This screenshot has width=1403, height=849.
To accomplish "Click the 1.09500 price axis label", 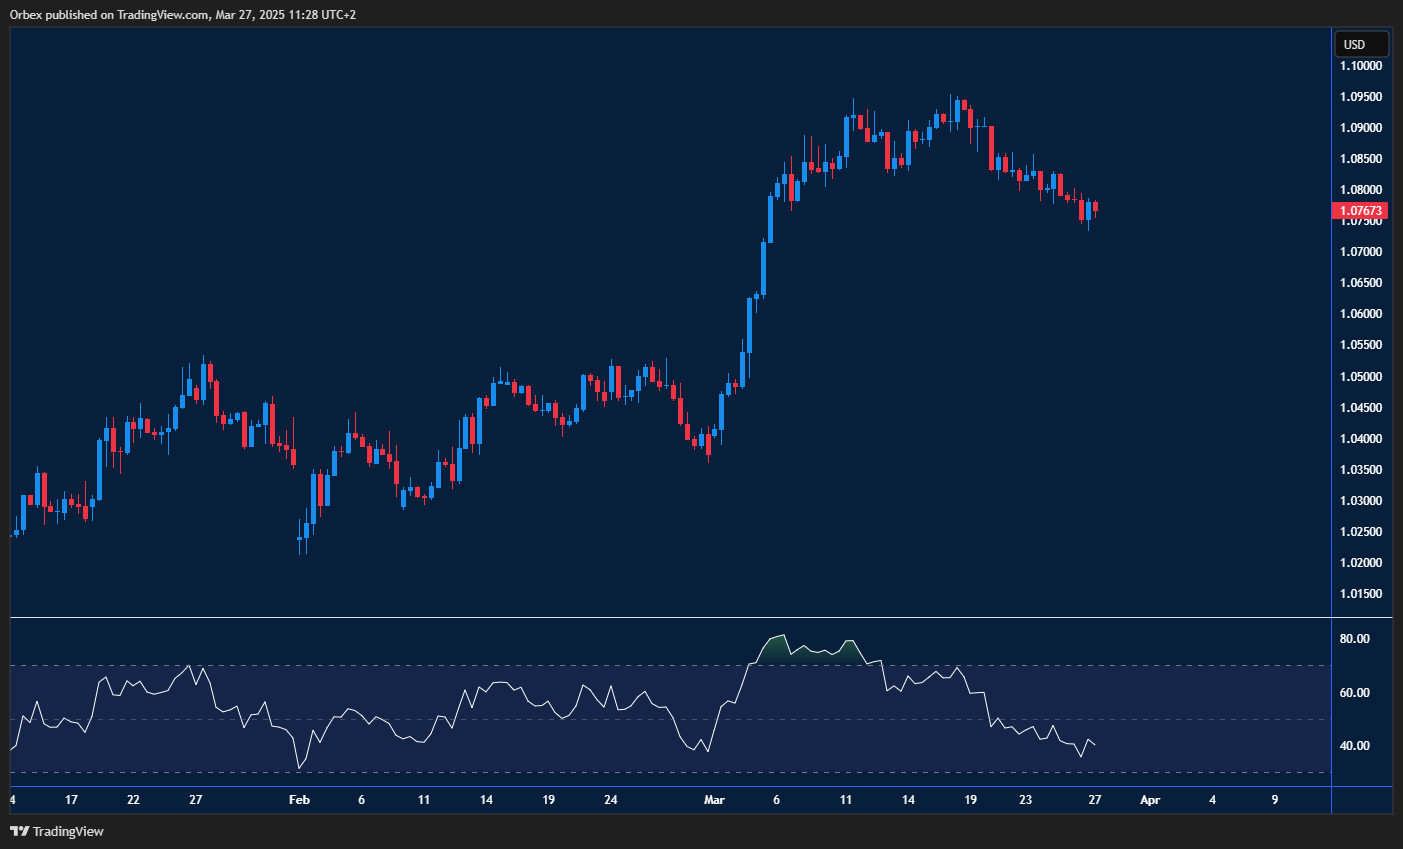I will (x=1360, y=97).
